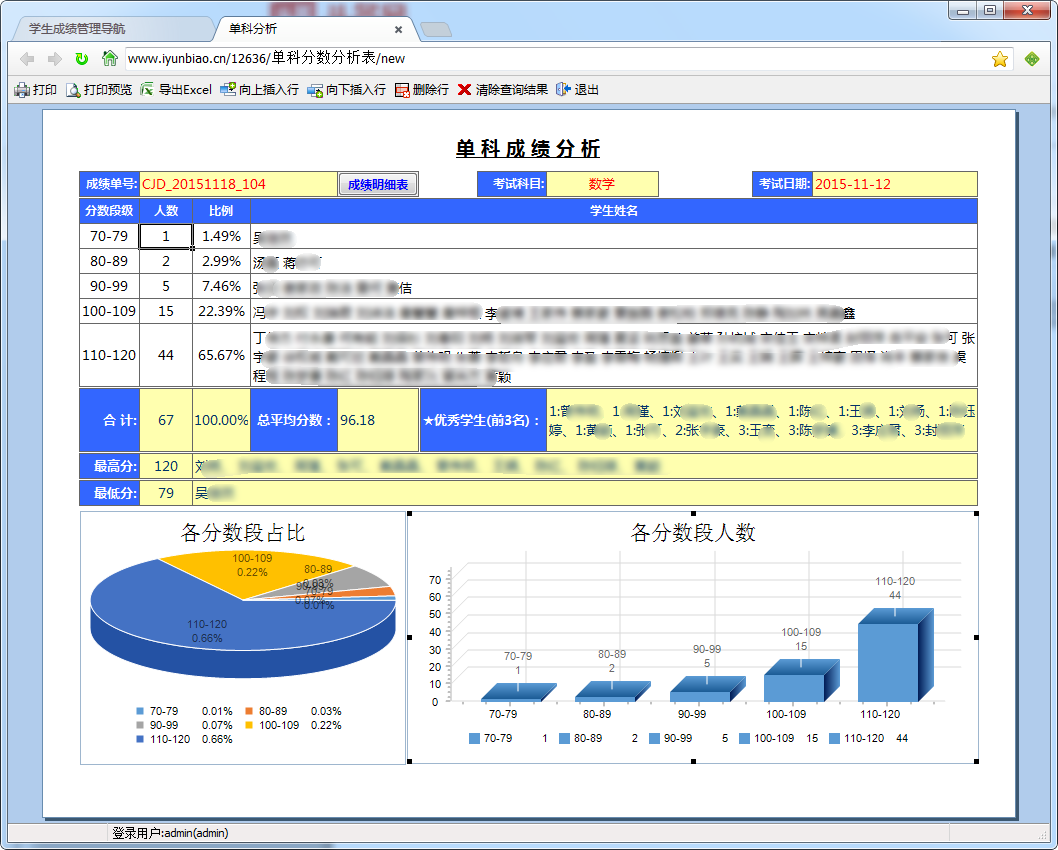
Task: Click the blue 110-120 pie slice
Action: point(202,617)
